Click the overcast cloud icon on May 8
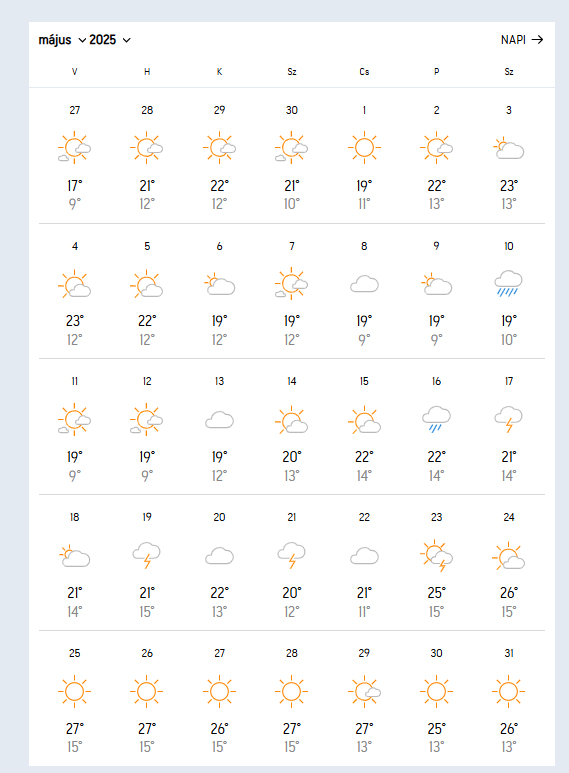 click(364, 284)
